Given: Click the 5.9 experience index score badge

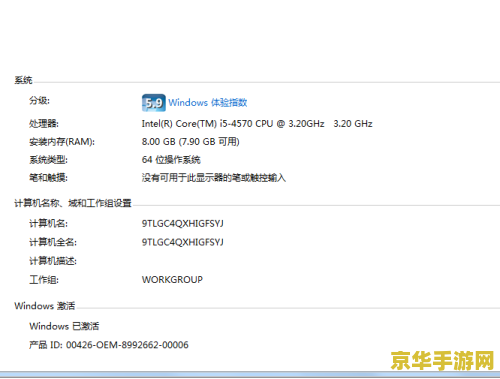Looking at the screenshot, I should click(x=154, y=103).
